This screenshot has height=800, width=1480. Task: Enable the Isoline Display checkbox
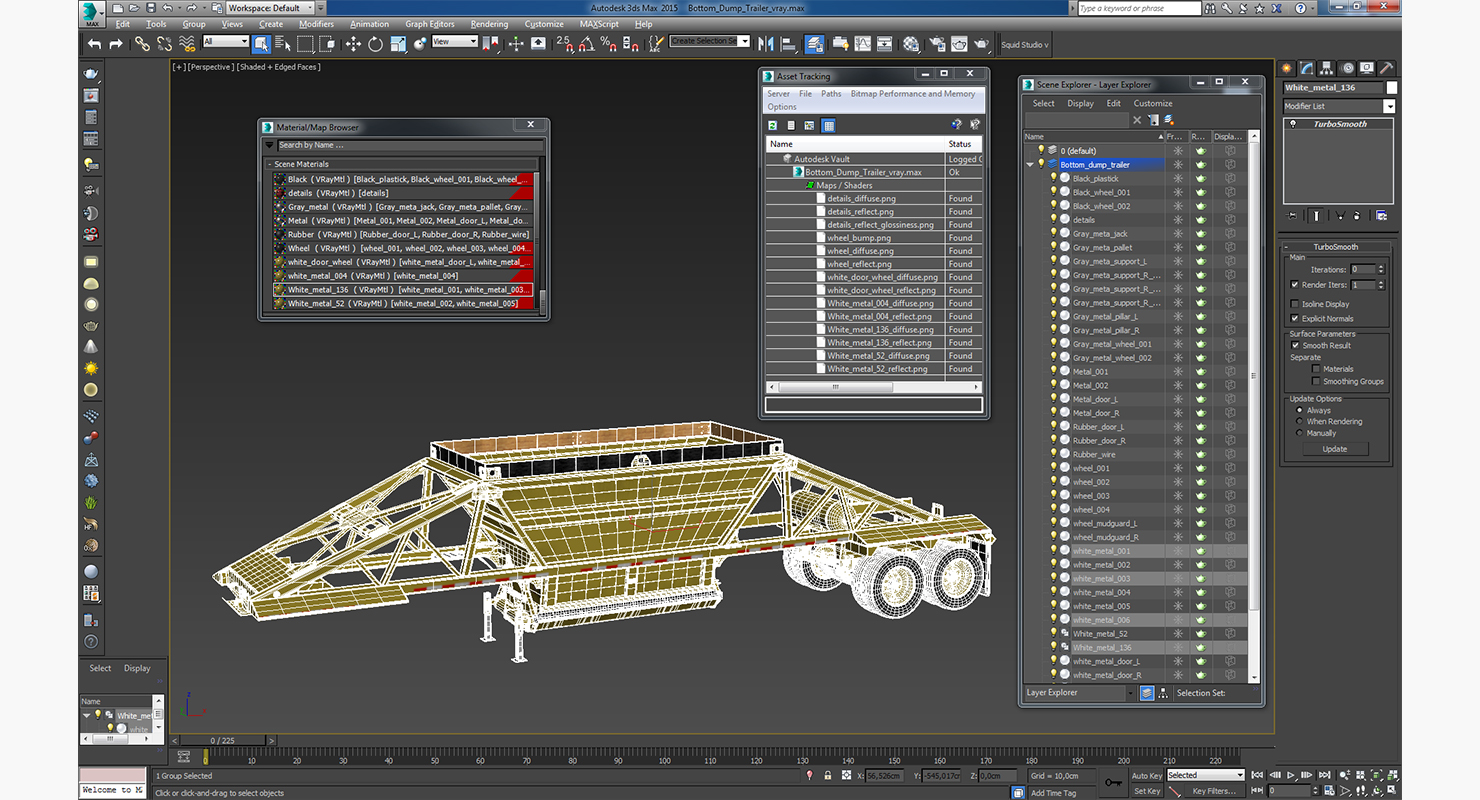click(1295, 304)
